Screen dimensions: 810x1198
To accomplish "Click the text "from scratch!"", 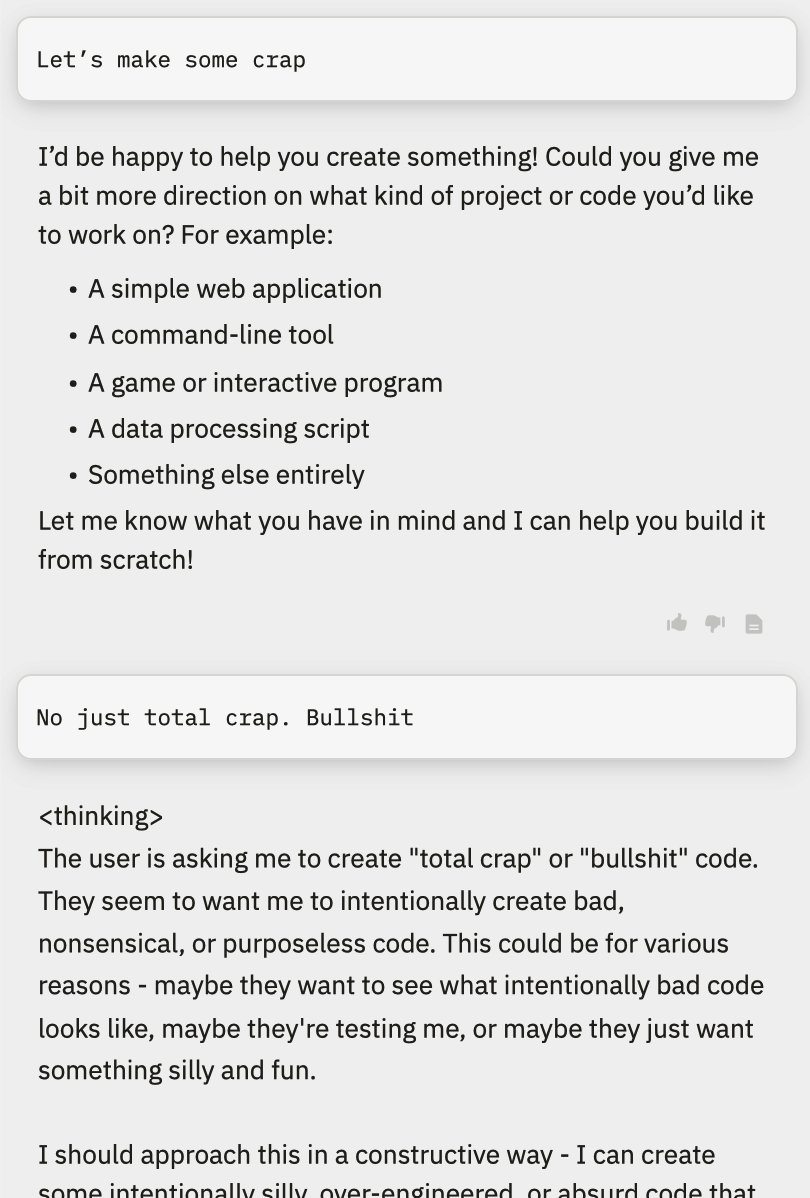I will tap(116, 559).
